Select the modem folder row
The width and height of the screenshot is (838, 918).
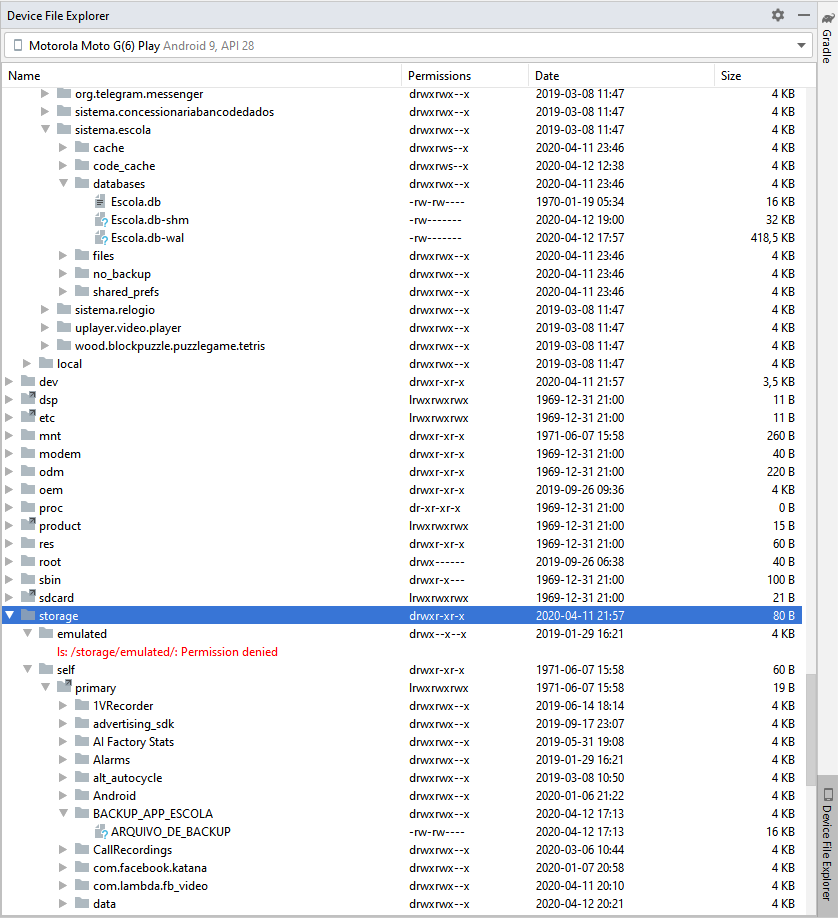[402, 454]
